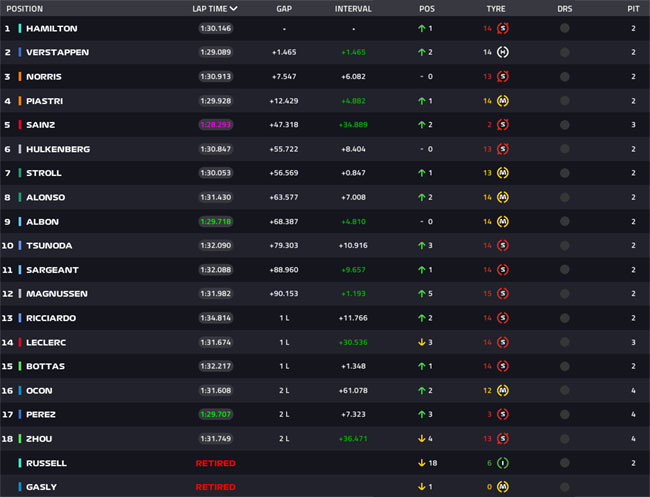Click Russell's intermediate tyre icon

click(x=503, y=463)
